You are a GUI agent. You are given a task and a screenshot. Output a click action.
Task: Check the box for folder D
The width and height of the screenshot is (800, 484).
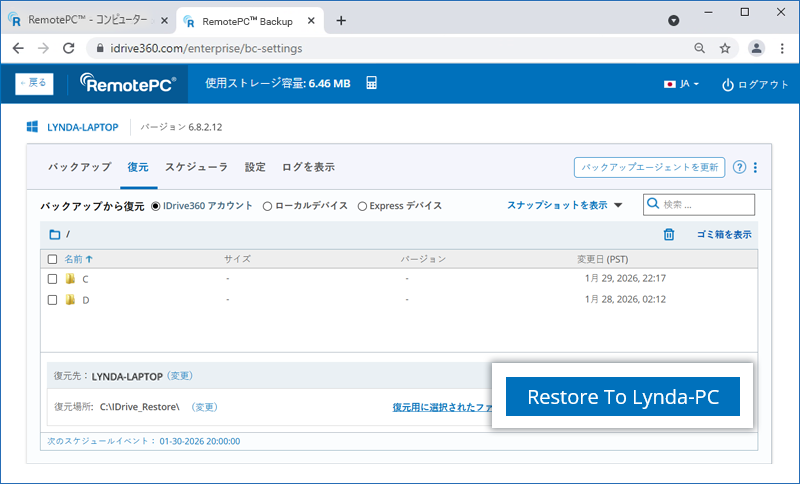coord(52,300)
